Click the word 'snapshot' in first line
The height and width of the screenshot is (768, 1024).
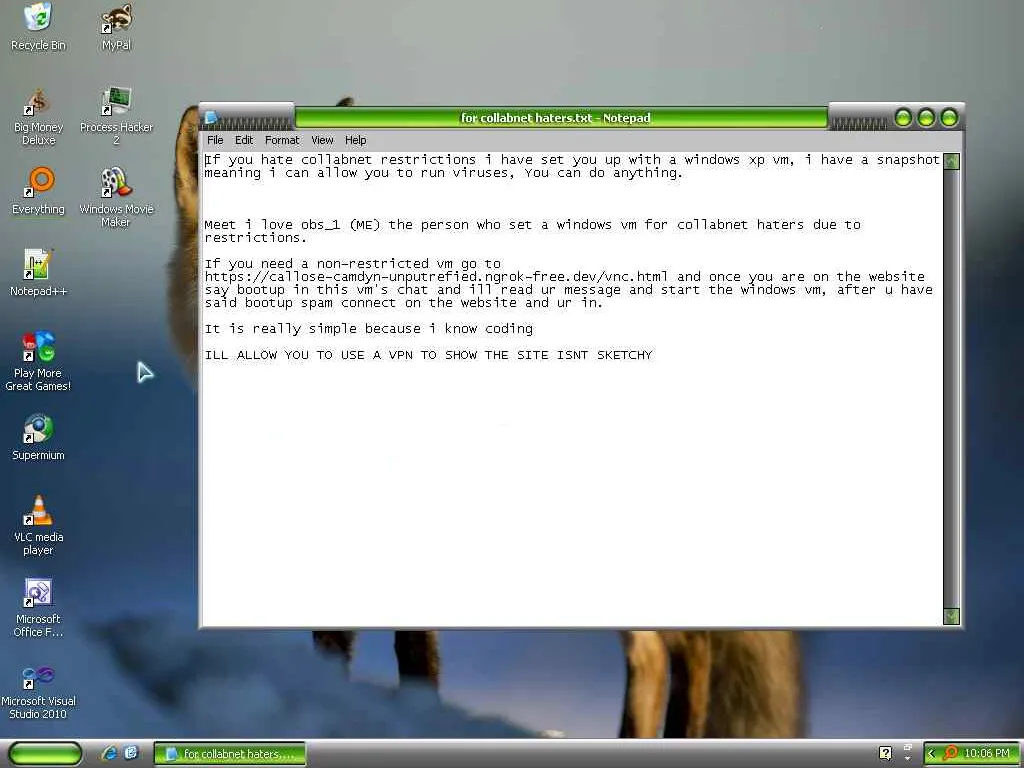[x=908, y=160]
